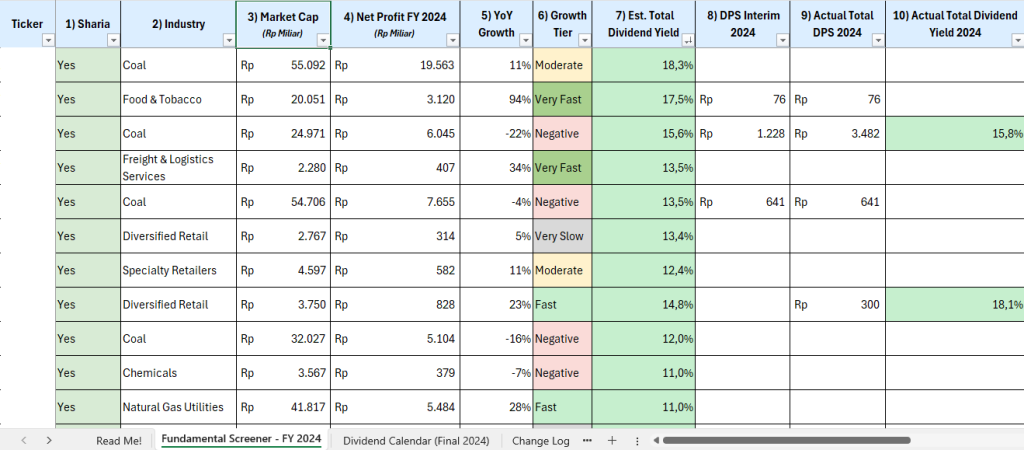Add a new sheet with the plus button
Viewport: 1024px width, 450px height.
pyautogui.click(x=612, y=440)
